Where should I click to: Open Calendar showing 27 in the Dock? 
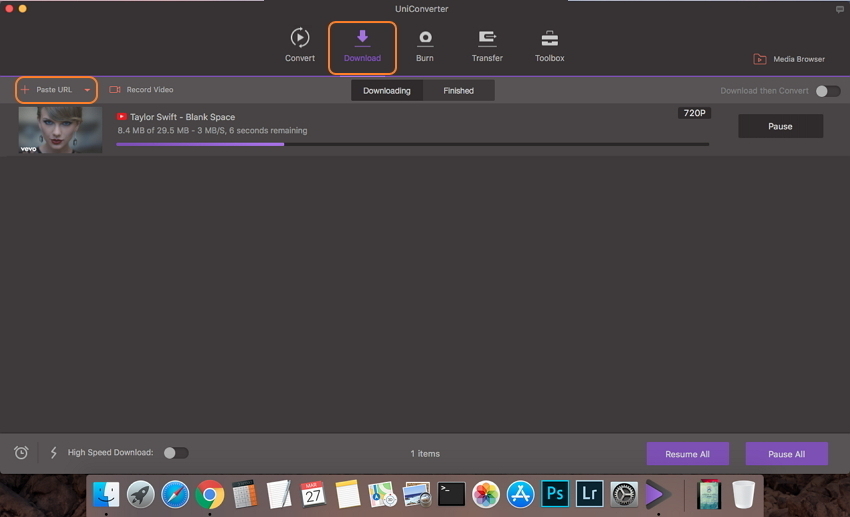[313, 494]
